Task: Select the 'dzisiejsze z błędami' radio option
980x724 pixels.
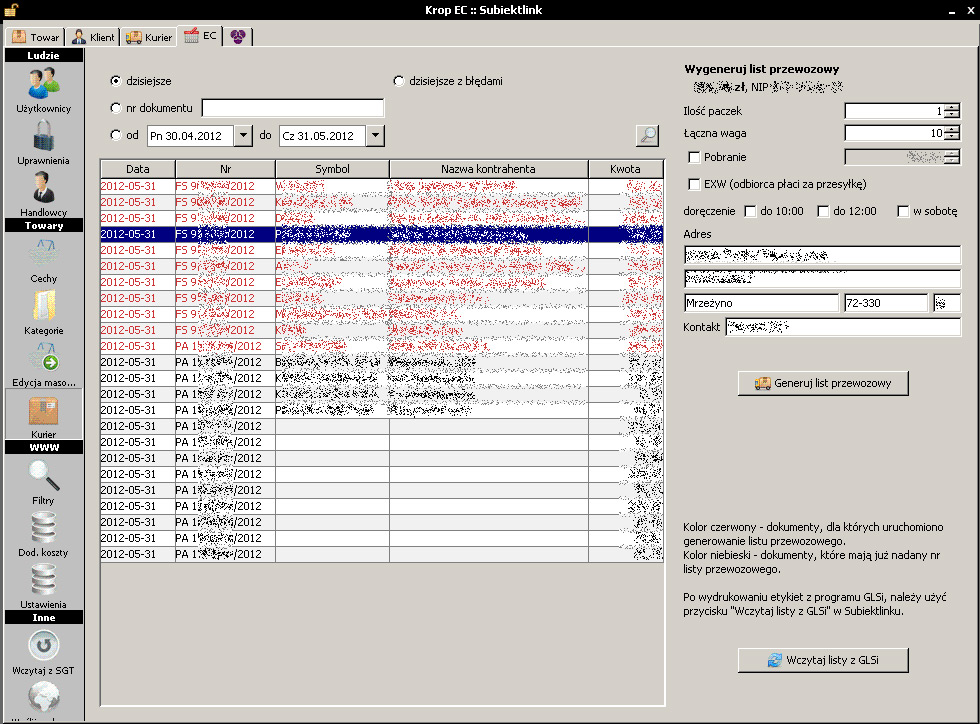Action: point(399,81)
